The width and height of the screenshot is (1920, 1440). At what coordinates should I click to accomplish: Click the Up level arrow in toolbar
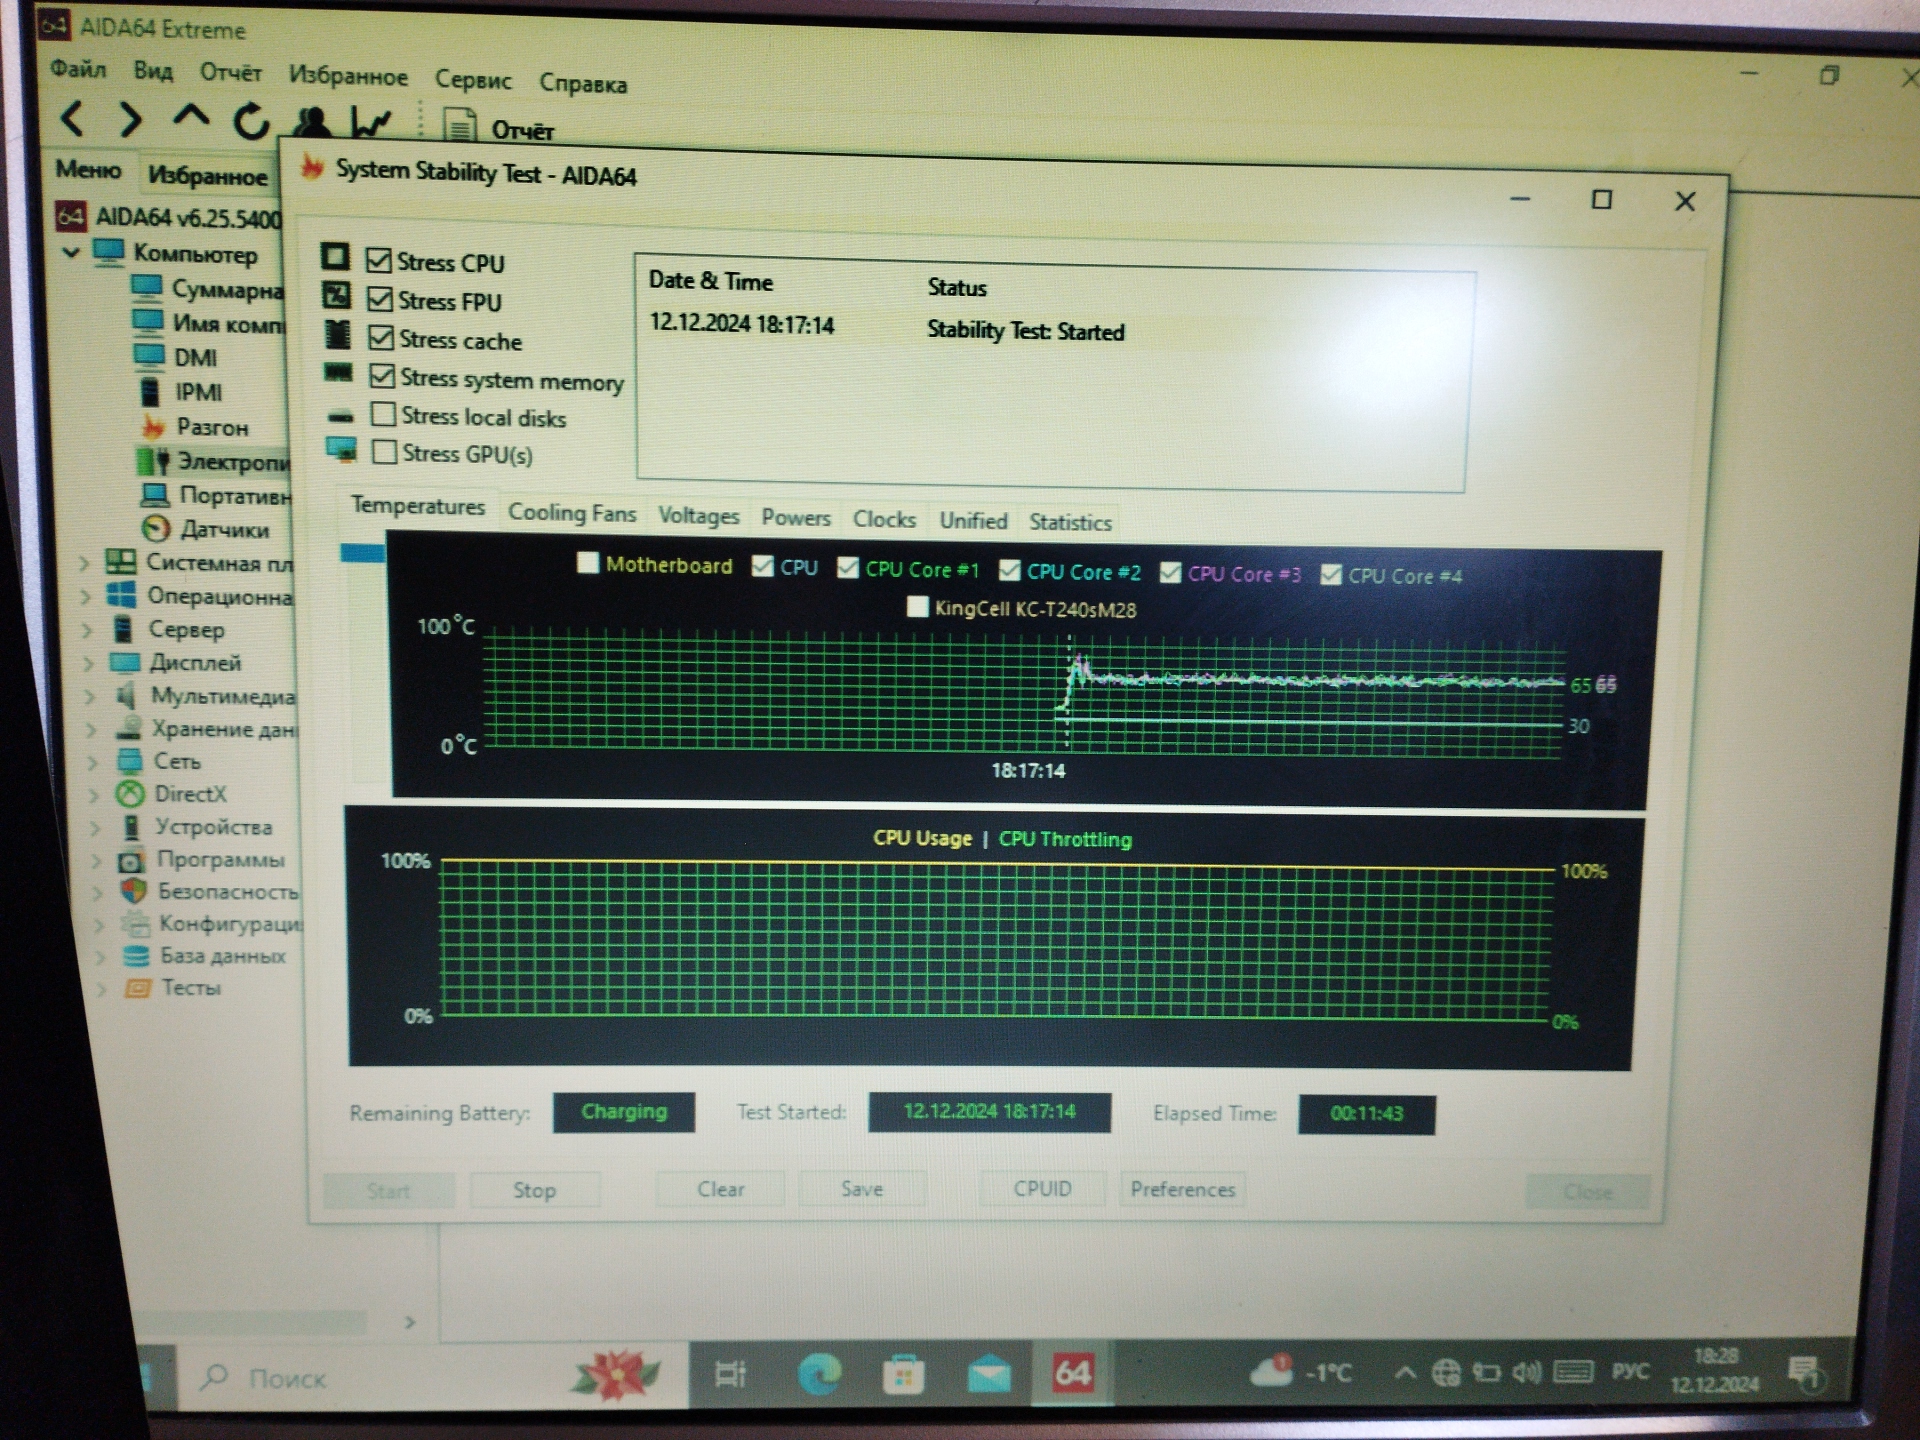191,116
